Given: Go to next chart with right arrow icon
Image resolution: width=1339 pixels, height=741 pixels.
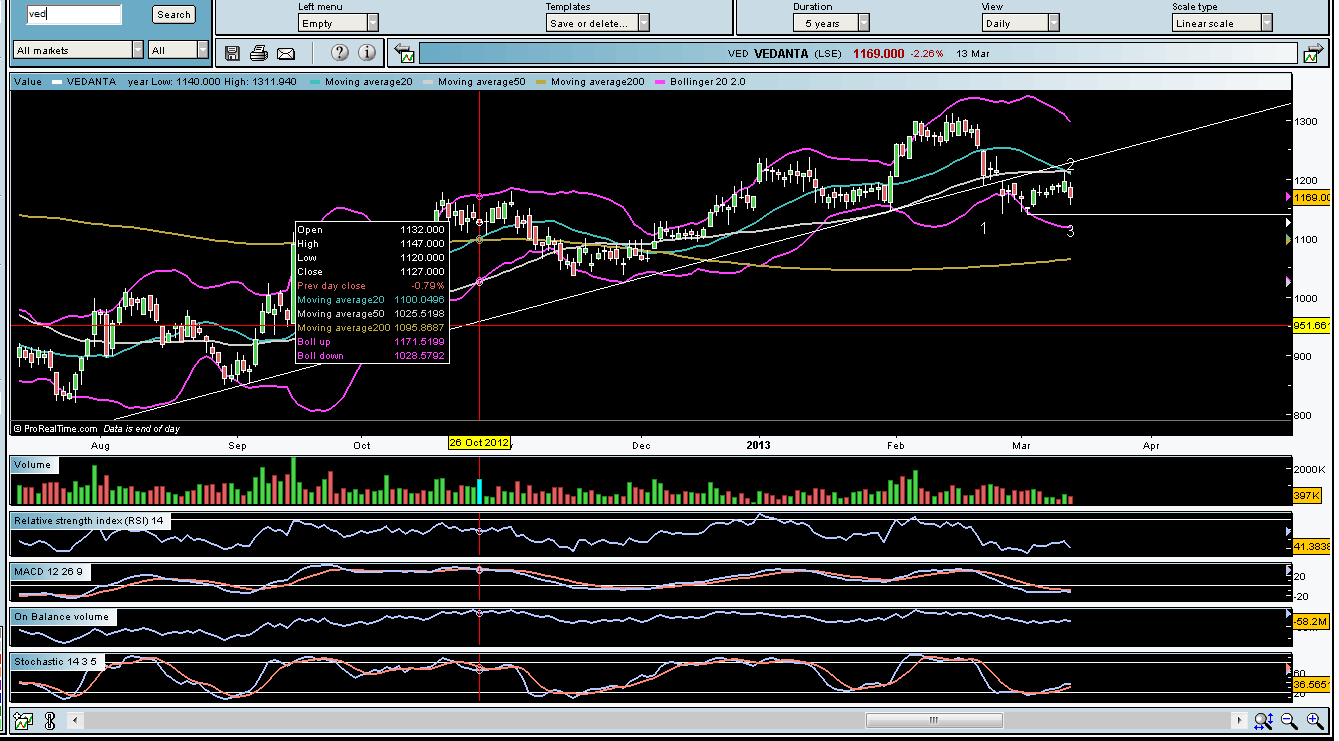Looking at the screenshot, I should click(x=1311, y=53).
